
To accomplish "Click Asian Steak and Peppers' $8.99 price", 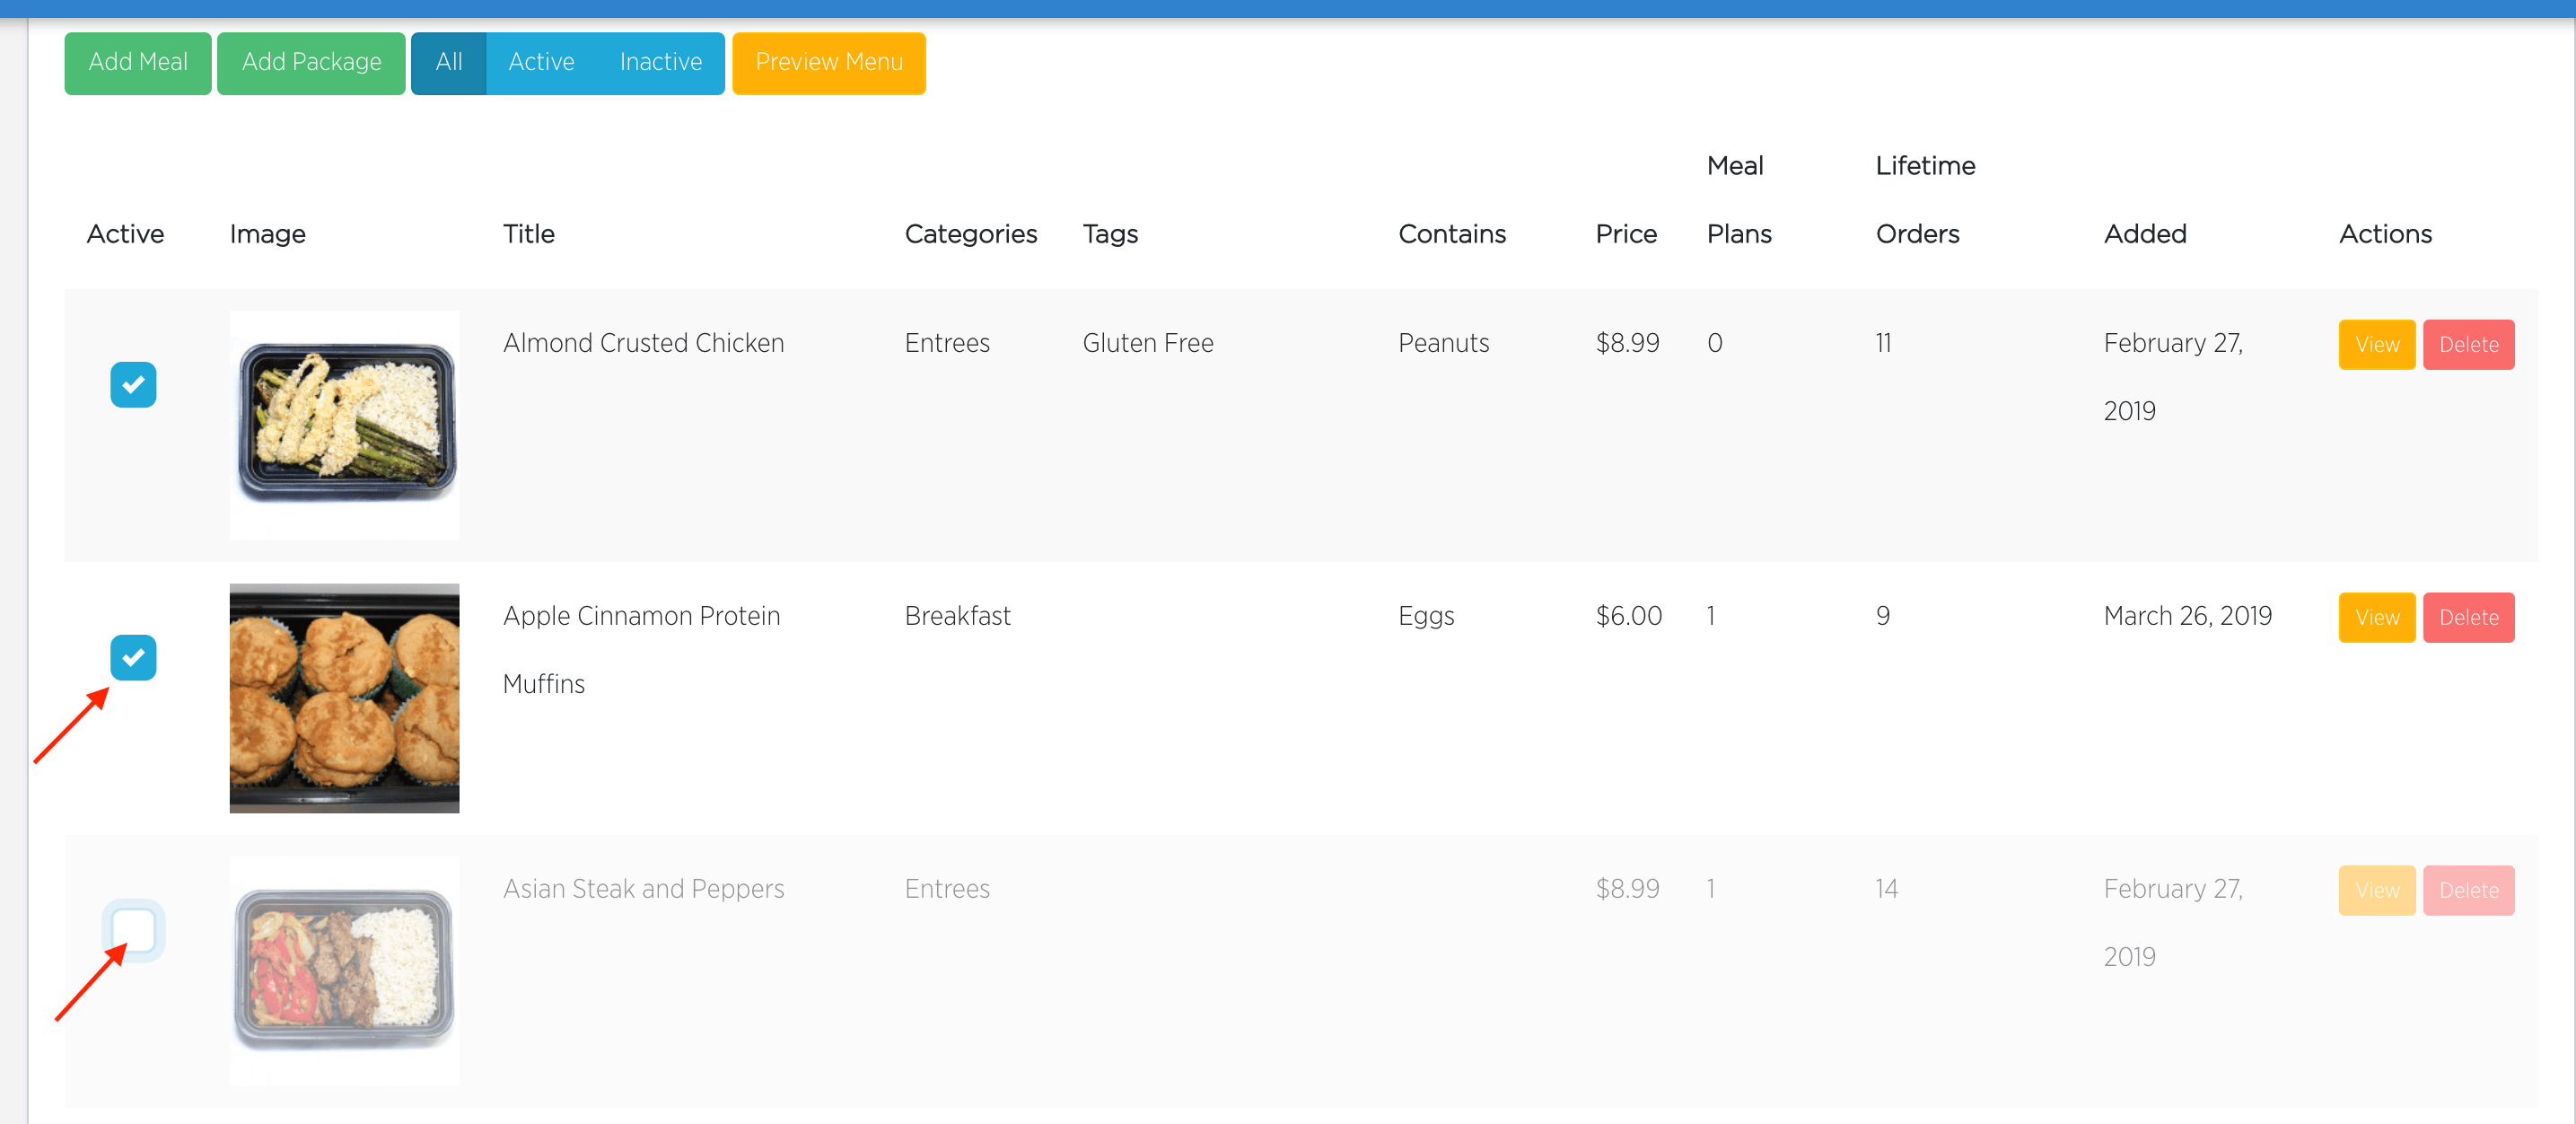I will coord(1627,889).
